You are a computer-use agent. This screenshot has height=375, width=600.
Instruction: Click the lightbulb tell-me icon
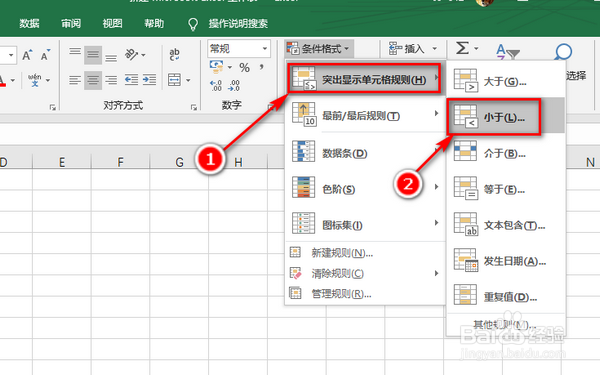click(x=193, y=24)
